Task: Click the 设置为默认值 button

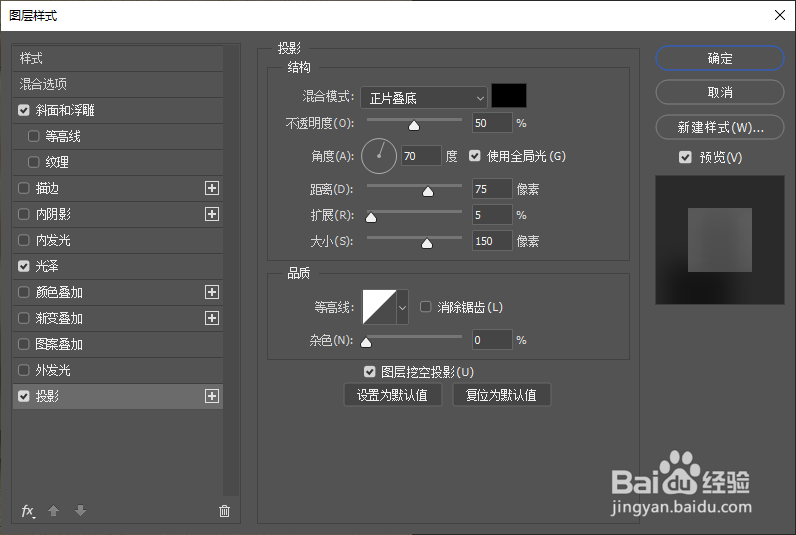Action: point(392,395)
